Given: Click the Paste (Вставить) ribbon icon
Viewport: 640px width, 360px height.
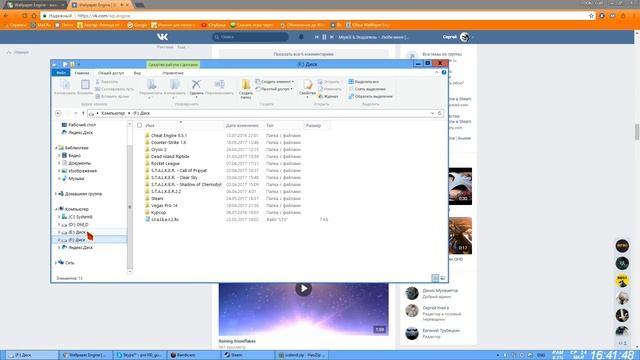Looking at the screenshot, I should 85,87.
